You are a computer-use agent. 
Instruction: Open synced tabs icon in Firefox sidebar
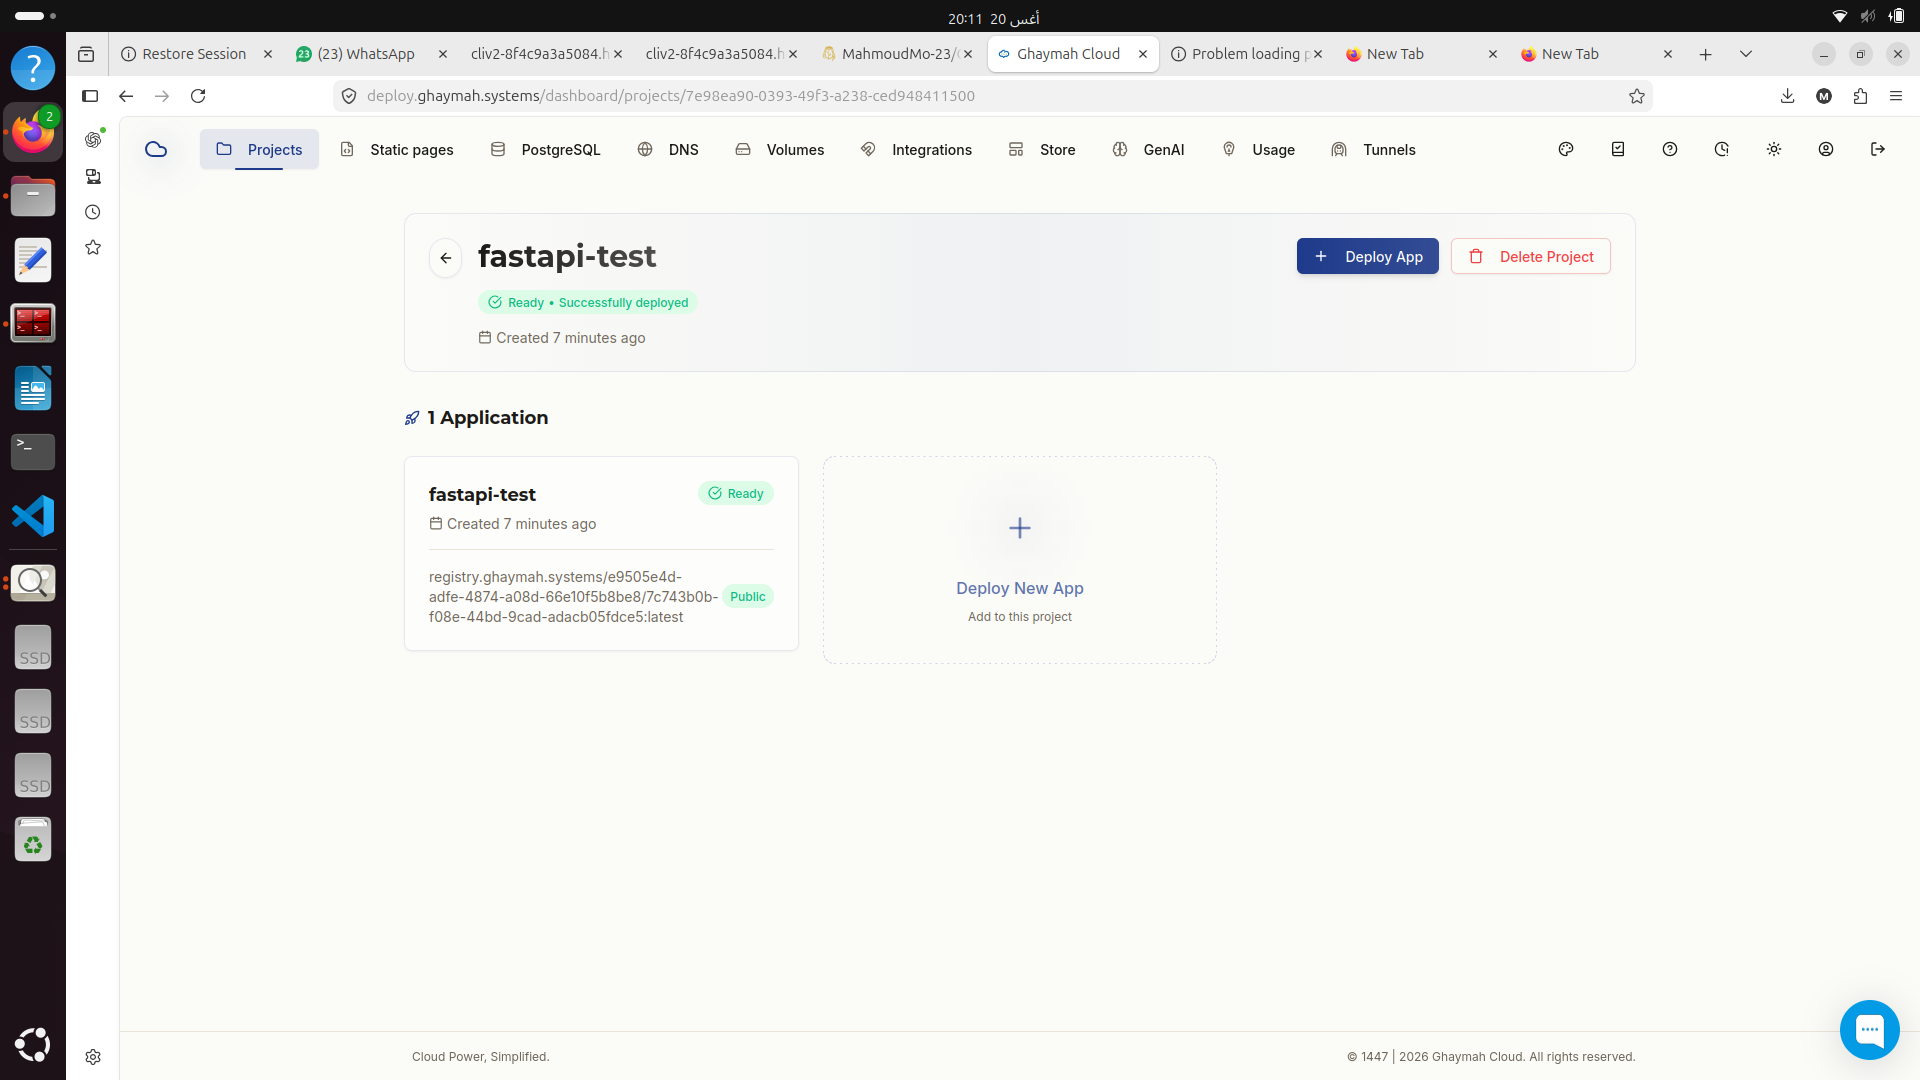[x=93, y=176]
